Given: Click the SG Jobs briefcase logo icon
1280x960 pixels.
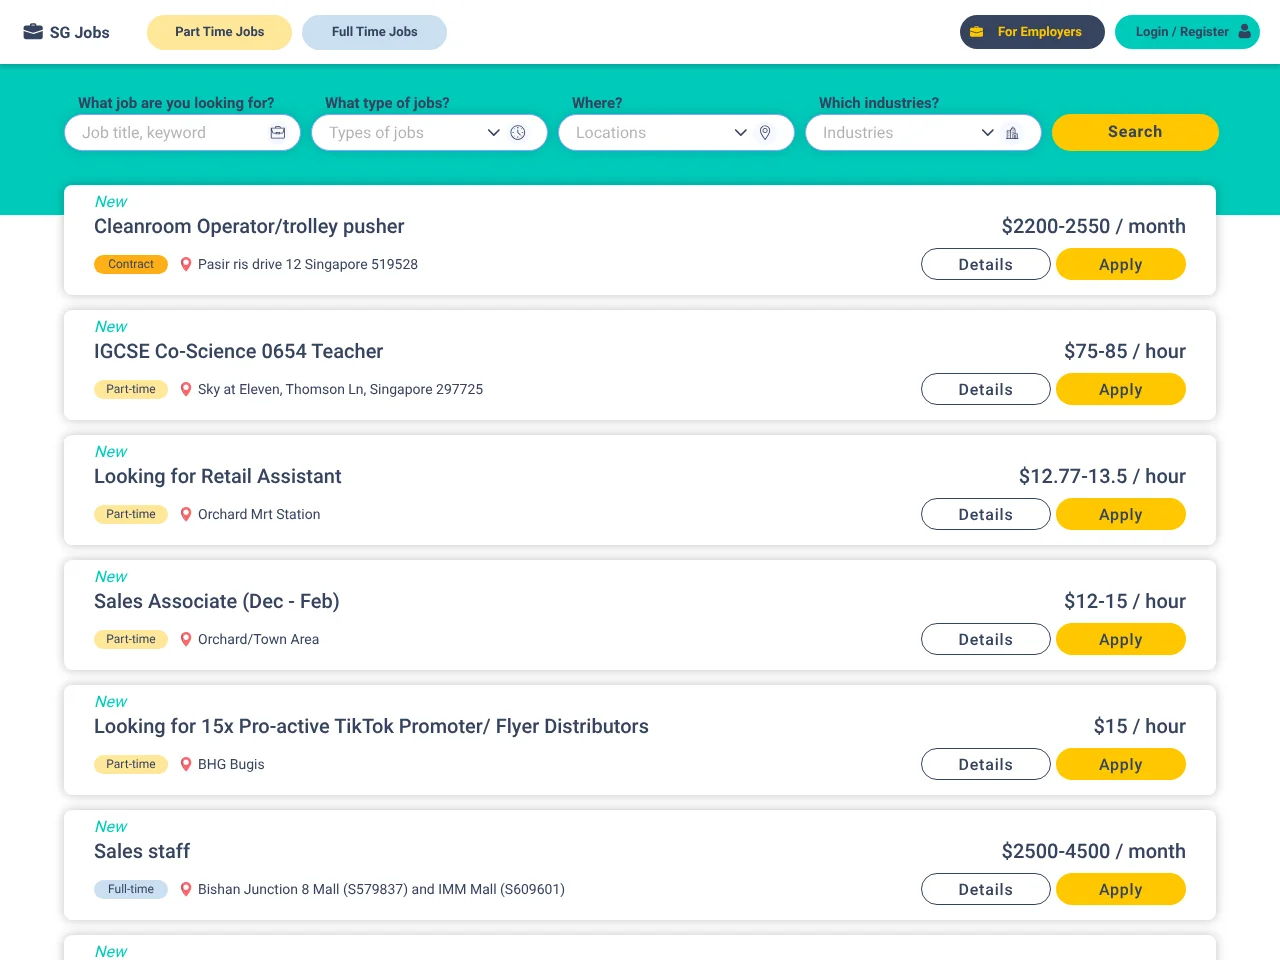Looking at the screenshot, I should [x=33, y=31].
